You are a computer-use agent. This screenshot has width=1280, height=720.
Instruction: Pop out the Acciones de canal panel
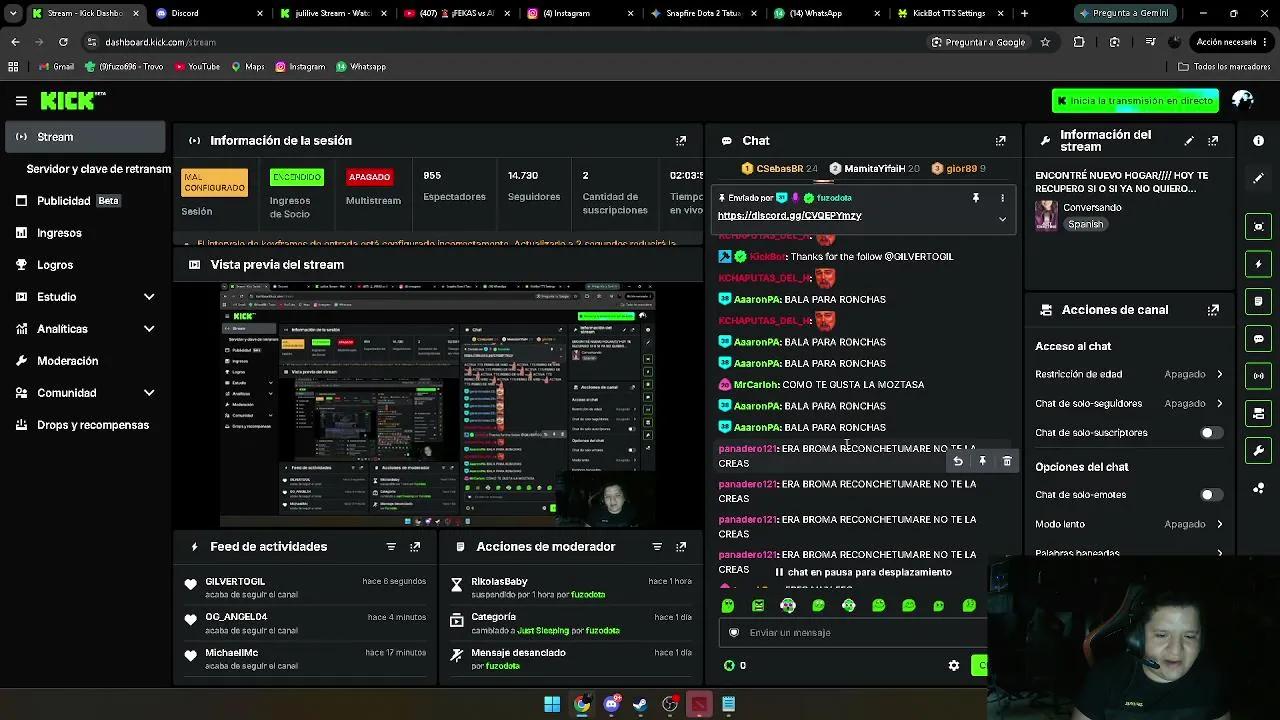pyautogui.click(x=1213, y=310)
